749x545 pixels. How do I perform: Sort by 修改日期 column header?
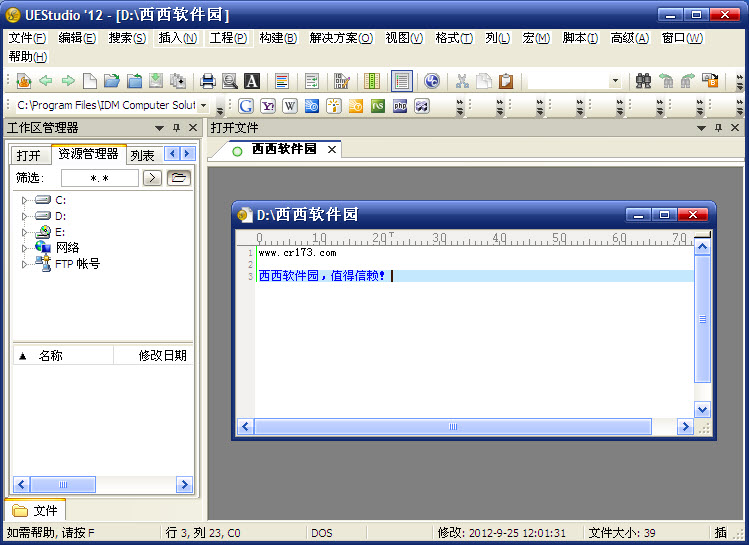[153, 356]
